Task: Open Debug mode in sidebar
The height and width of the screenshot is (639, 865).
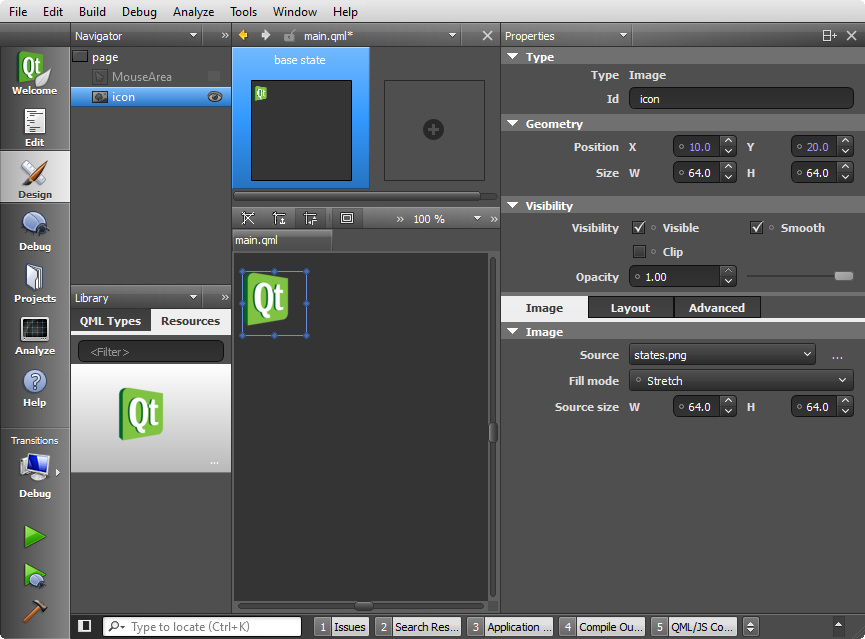Action: point(34,232)
